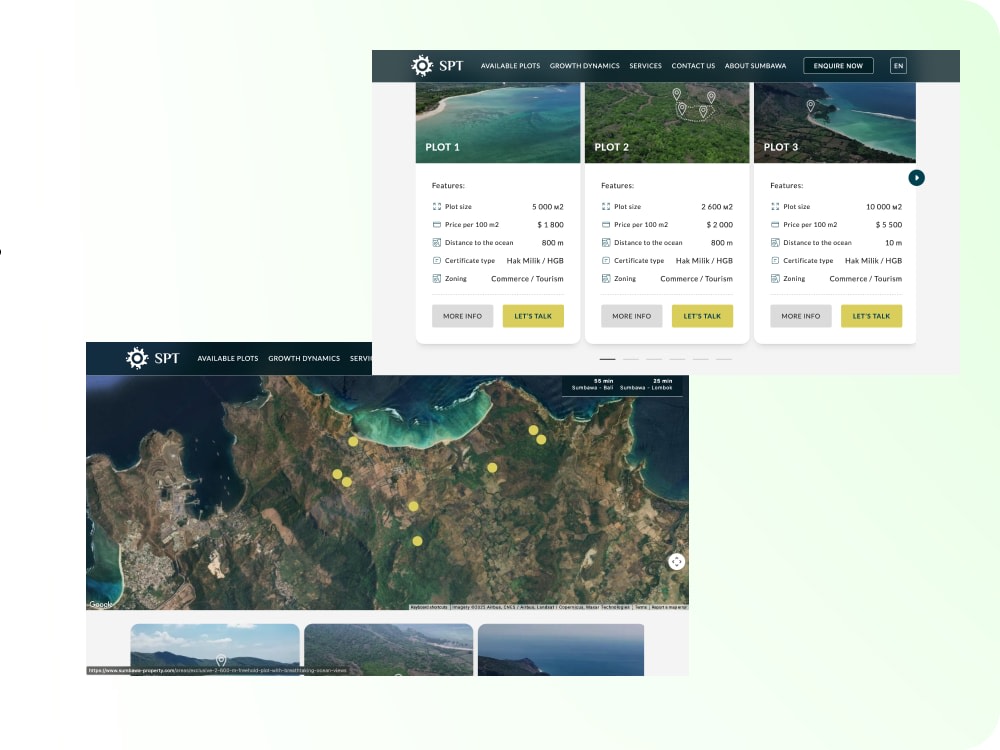1000x750 pixels.
Task: Open the first plot thumbnail below the map
Action: 215,650
